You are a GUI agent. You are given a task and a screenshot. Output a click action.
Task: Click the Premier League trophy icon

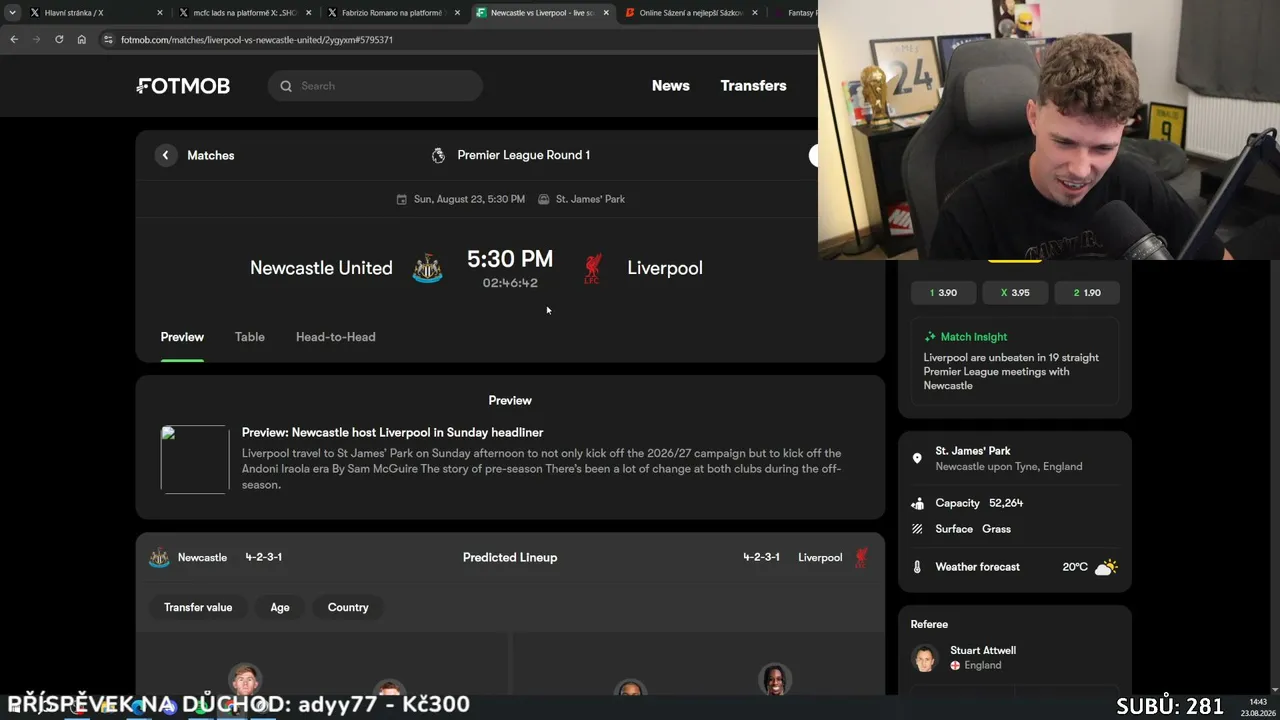pos(438,155)
